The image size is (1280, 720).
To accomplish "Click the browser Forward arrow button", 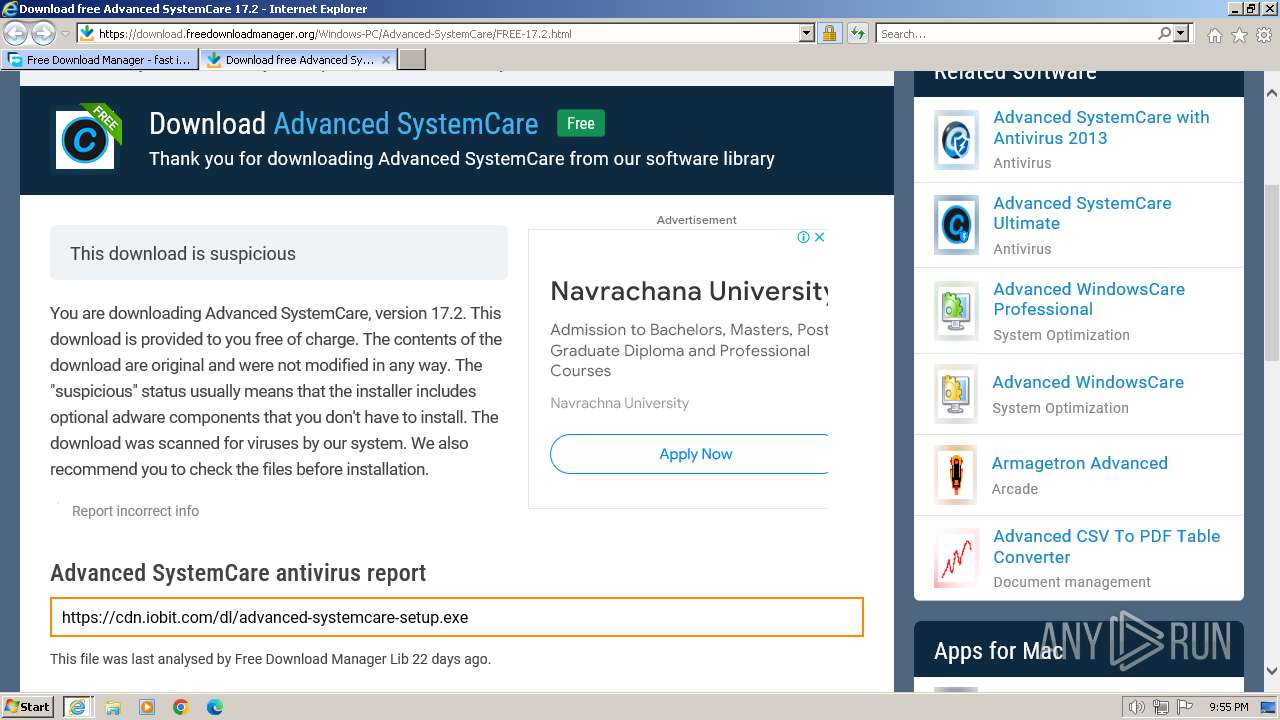I will coord(43,33).
